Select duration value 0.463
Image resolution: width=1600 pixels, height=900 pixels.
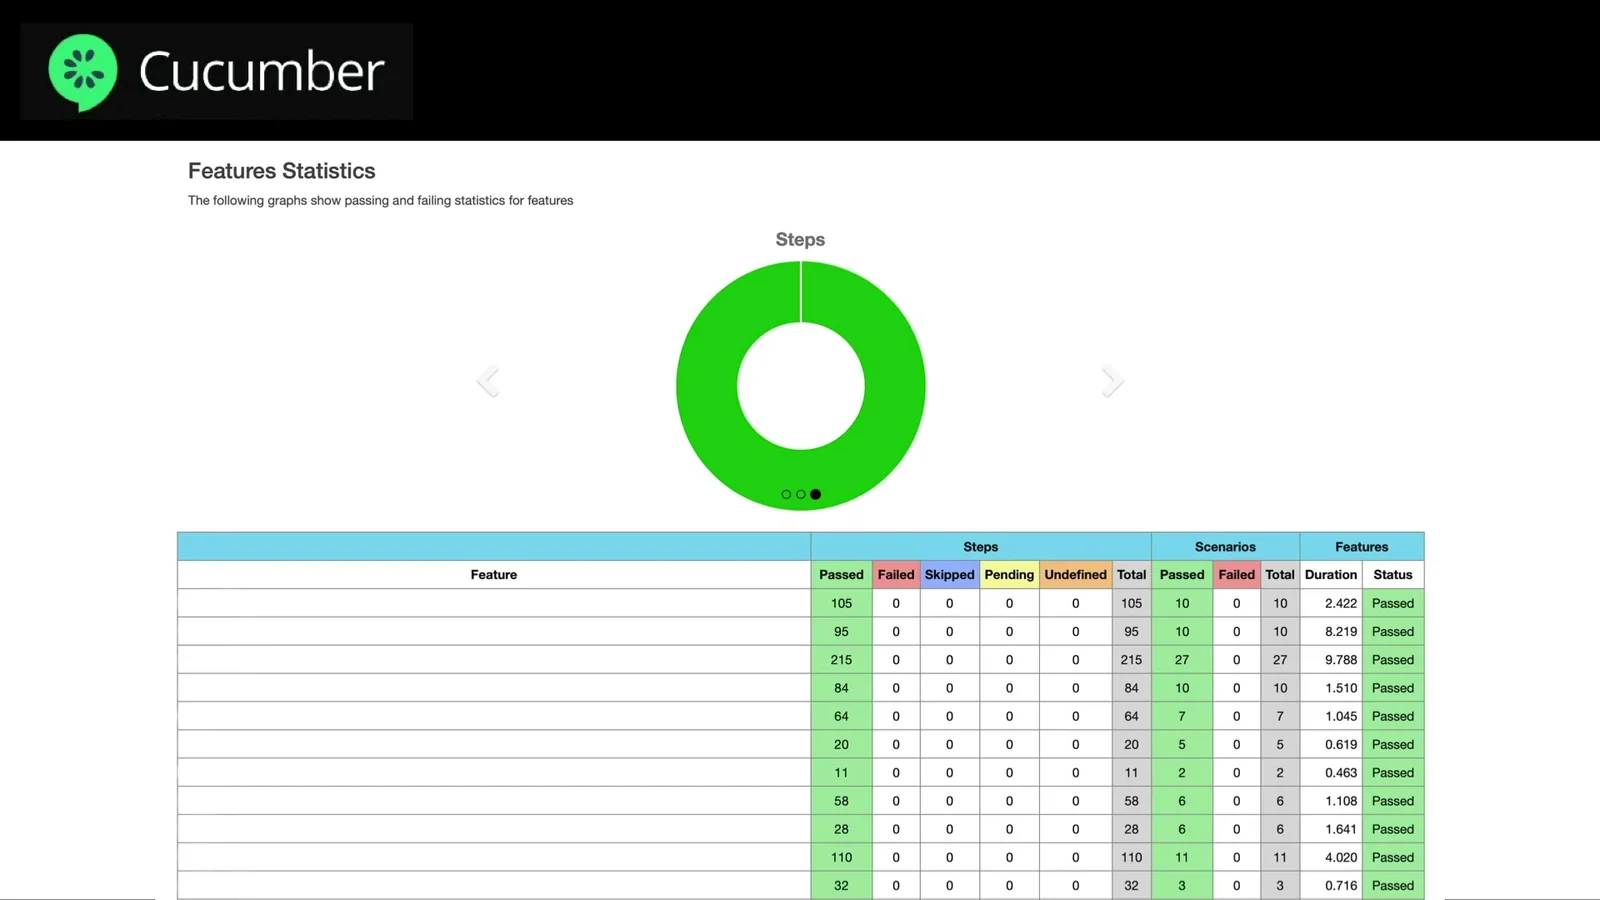pyautogui.click(x=1341, y=773)
